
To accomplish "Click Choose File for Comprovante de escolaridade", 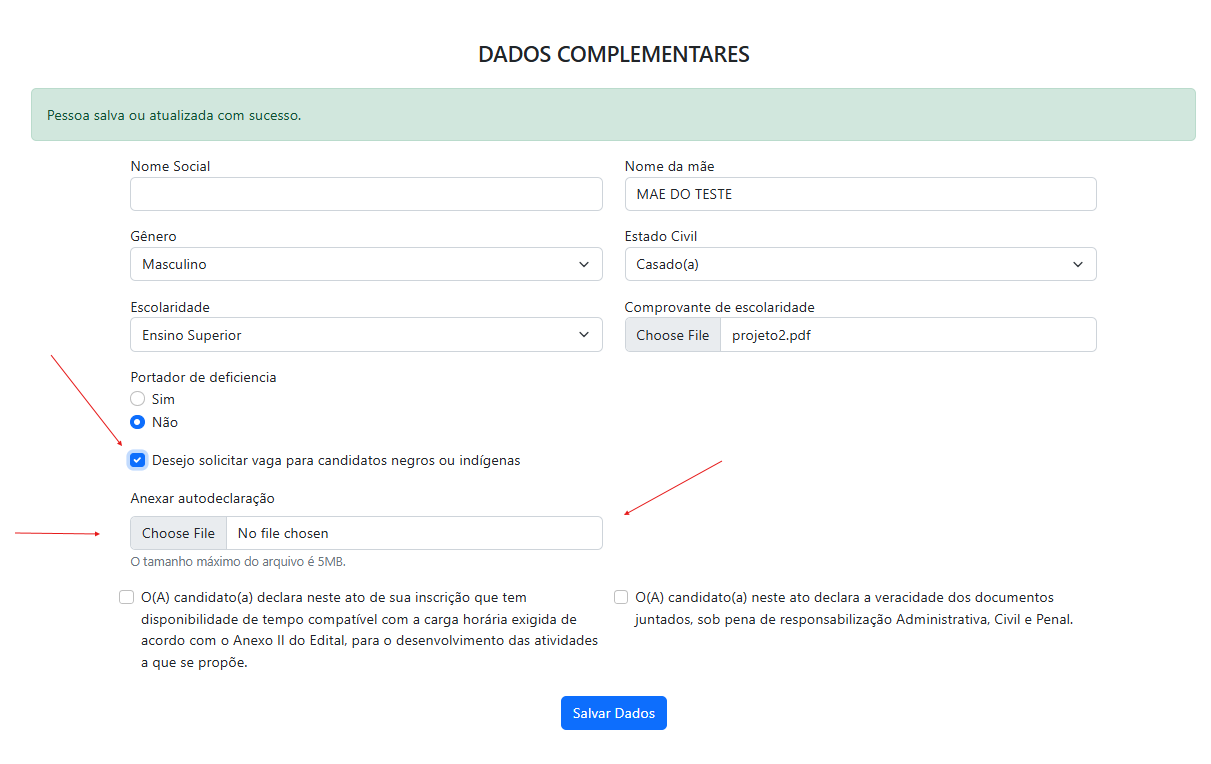I will pos(673,335).
